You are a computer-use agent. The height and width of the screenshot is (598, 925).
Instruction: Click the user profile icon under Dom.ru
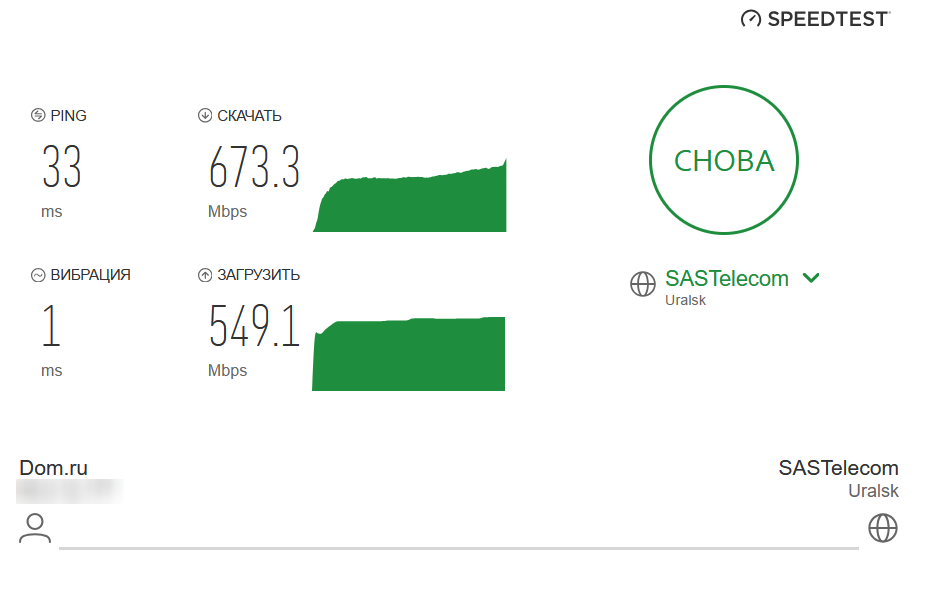click(x=35, y=528)
